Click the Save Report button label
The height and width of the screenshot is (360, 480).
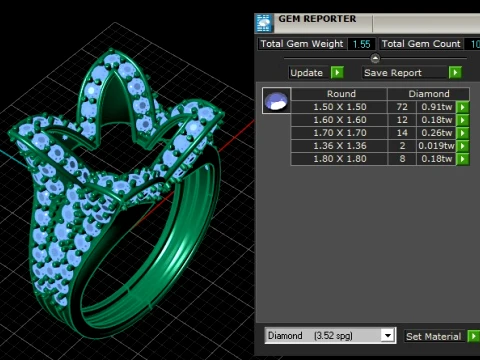click(393, 73)
